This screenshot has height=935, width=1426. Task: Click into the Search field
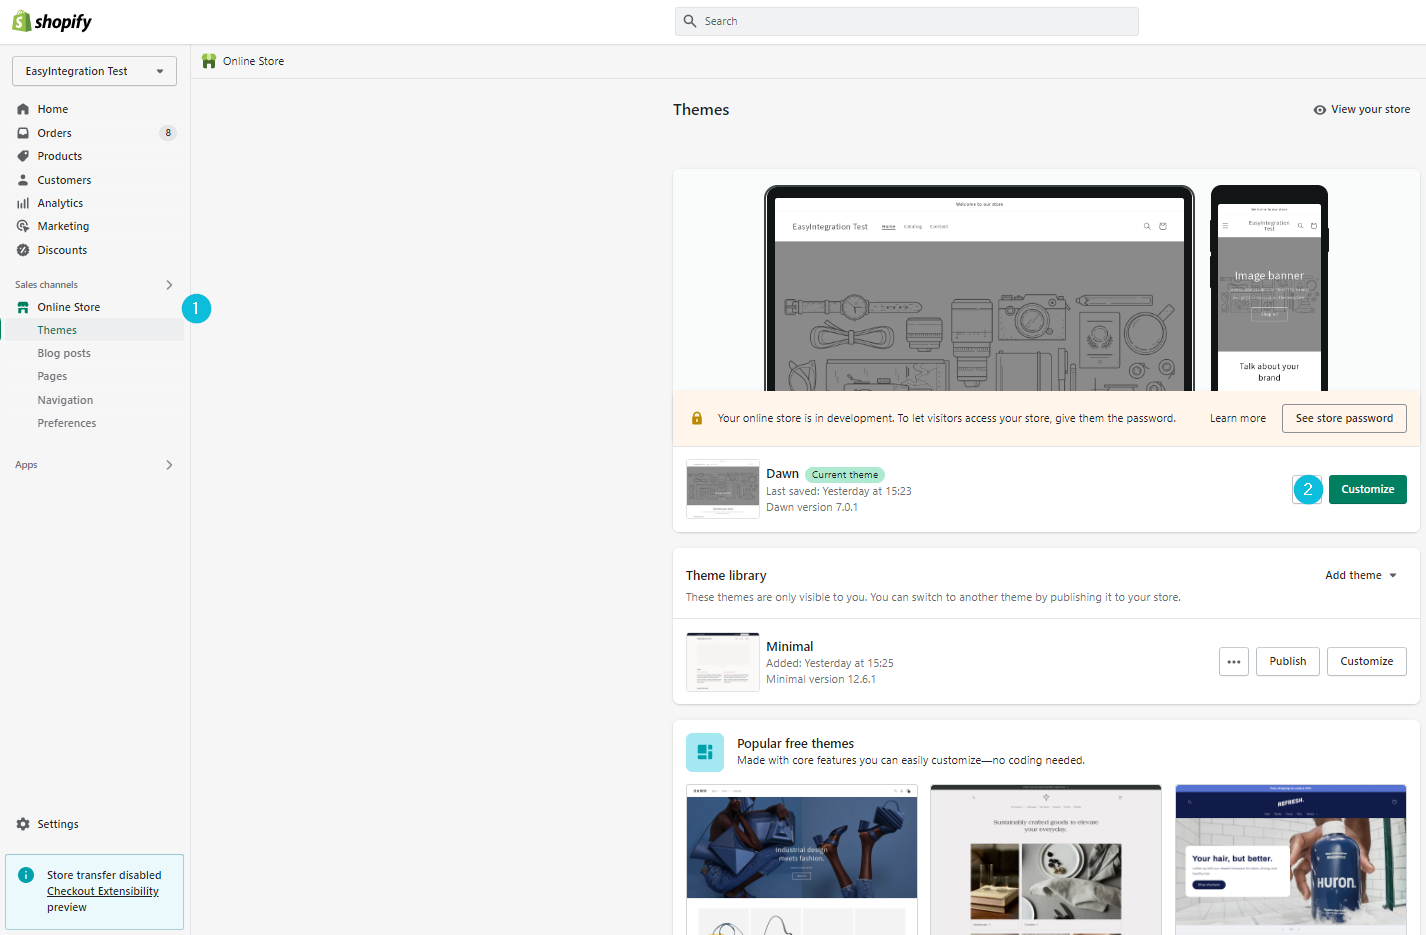907,21
